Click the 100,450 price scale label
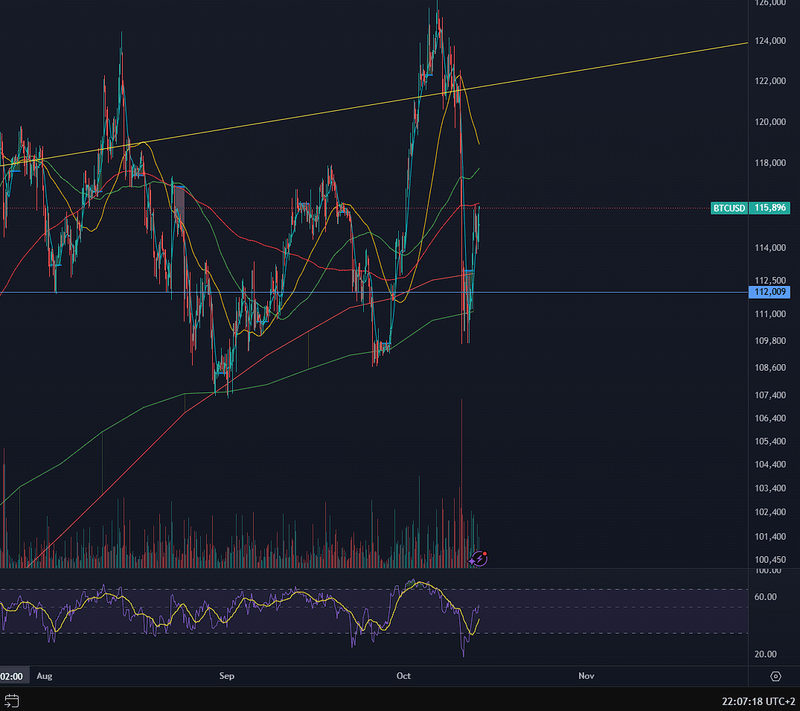The image size is (800, 711). pos(770,560)
